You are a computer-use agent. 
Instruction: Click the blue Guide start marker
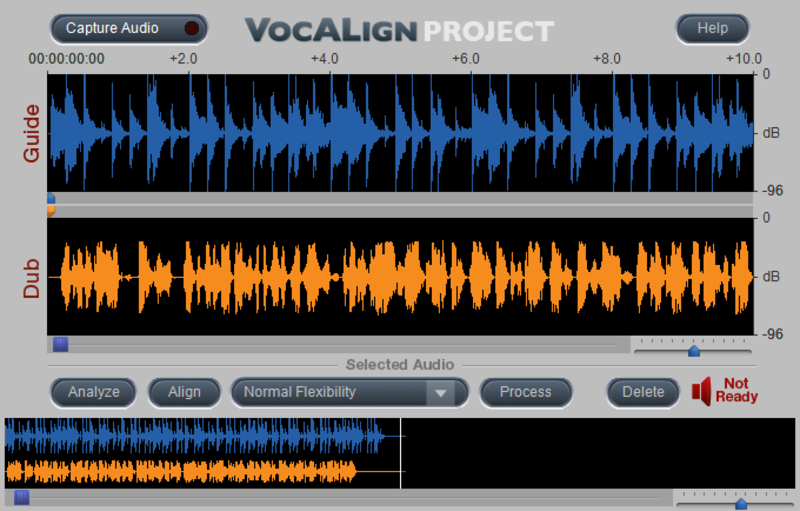pos(51,198)
